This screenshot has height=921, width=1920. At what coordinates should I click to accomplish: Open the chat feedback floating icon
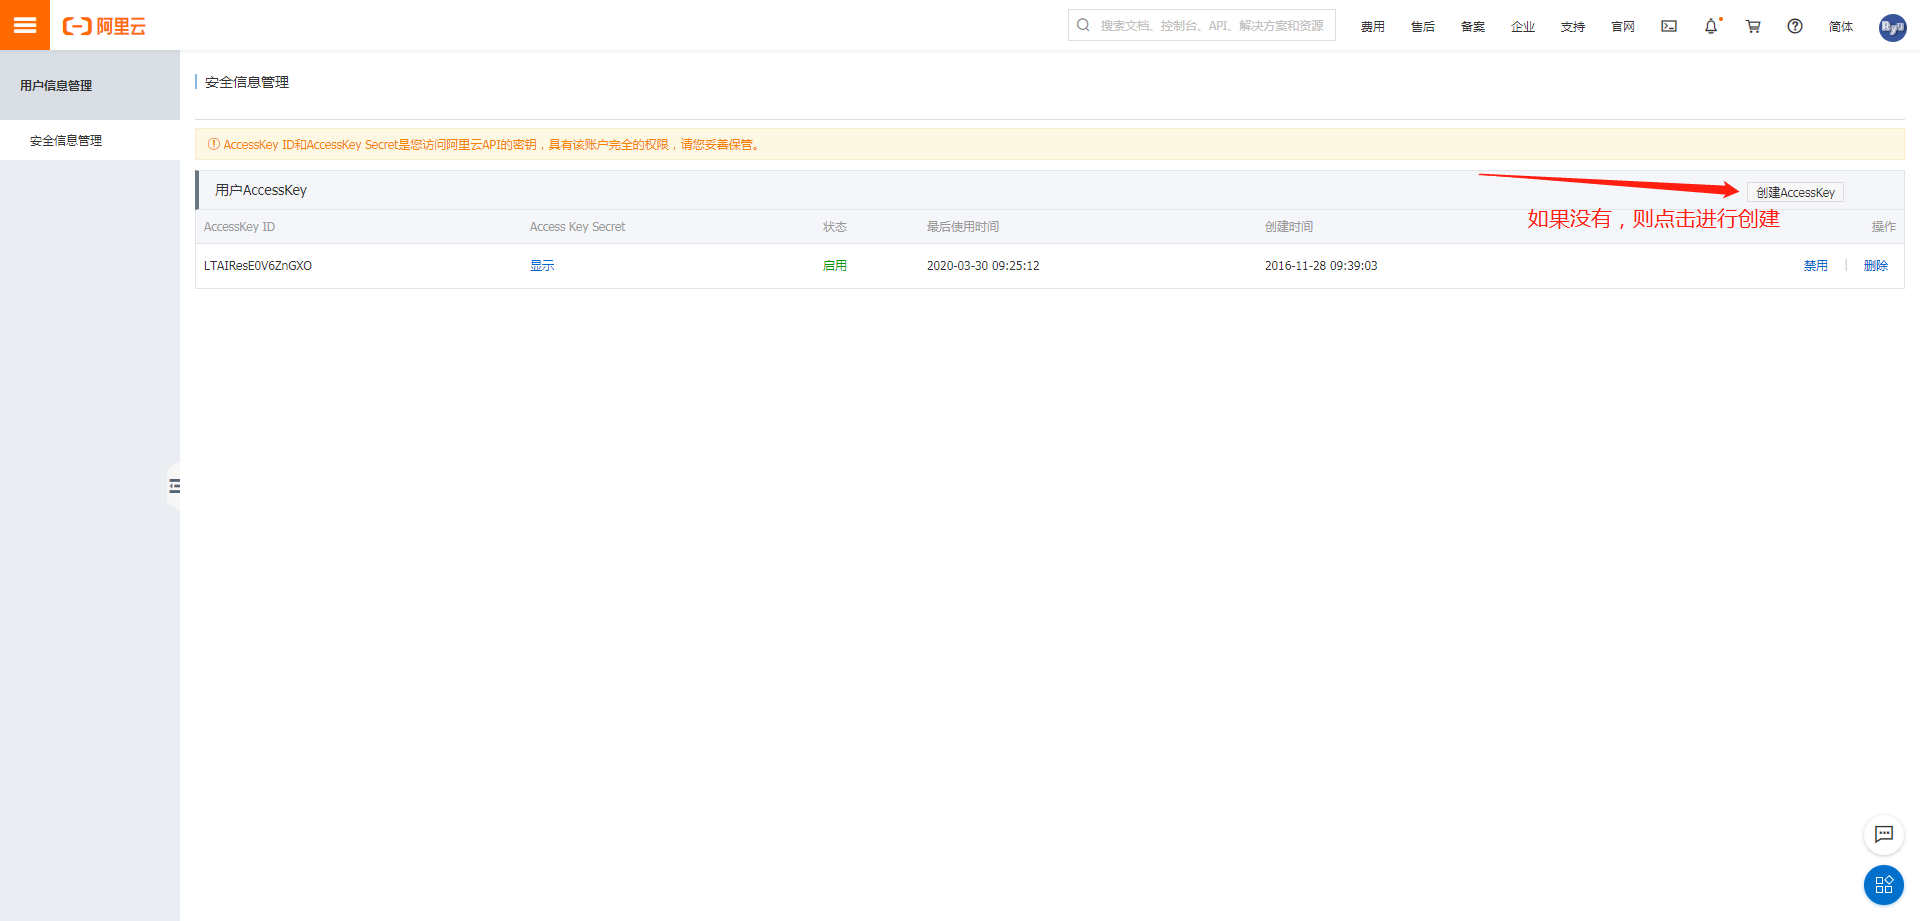tap(1884, 834)
